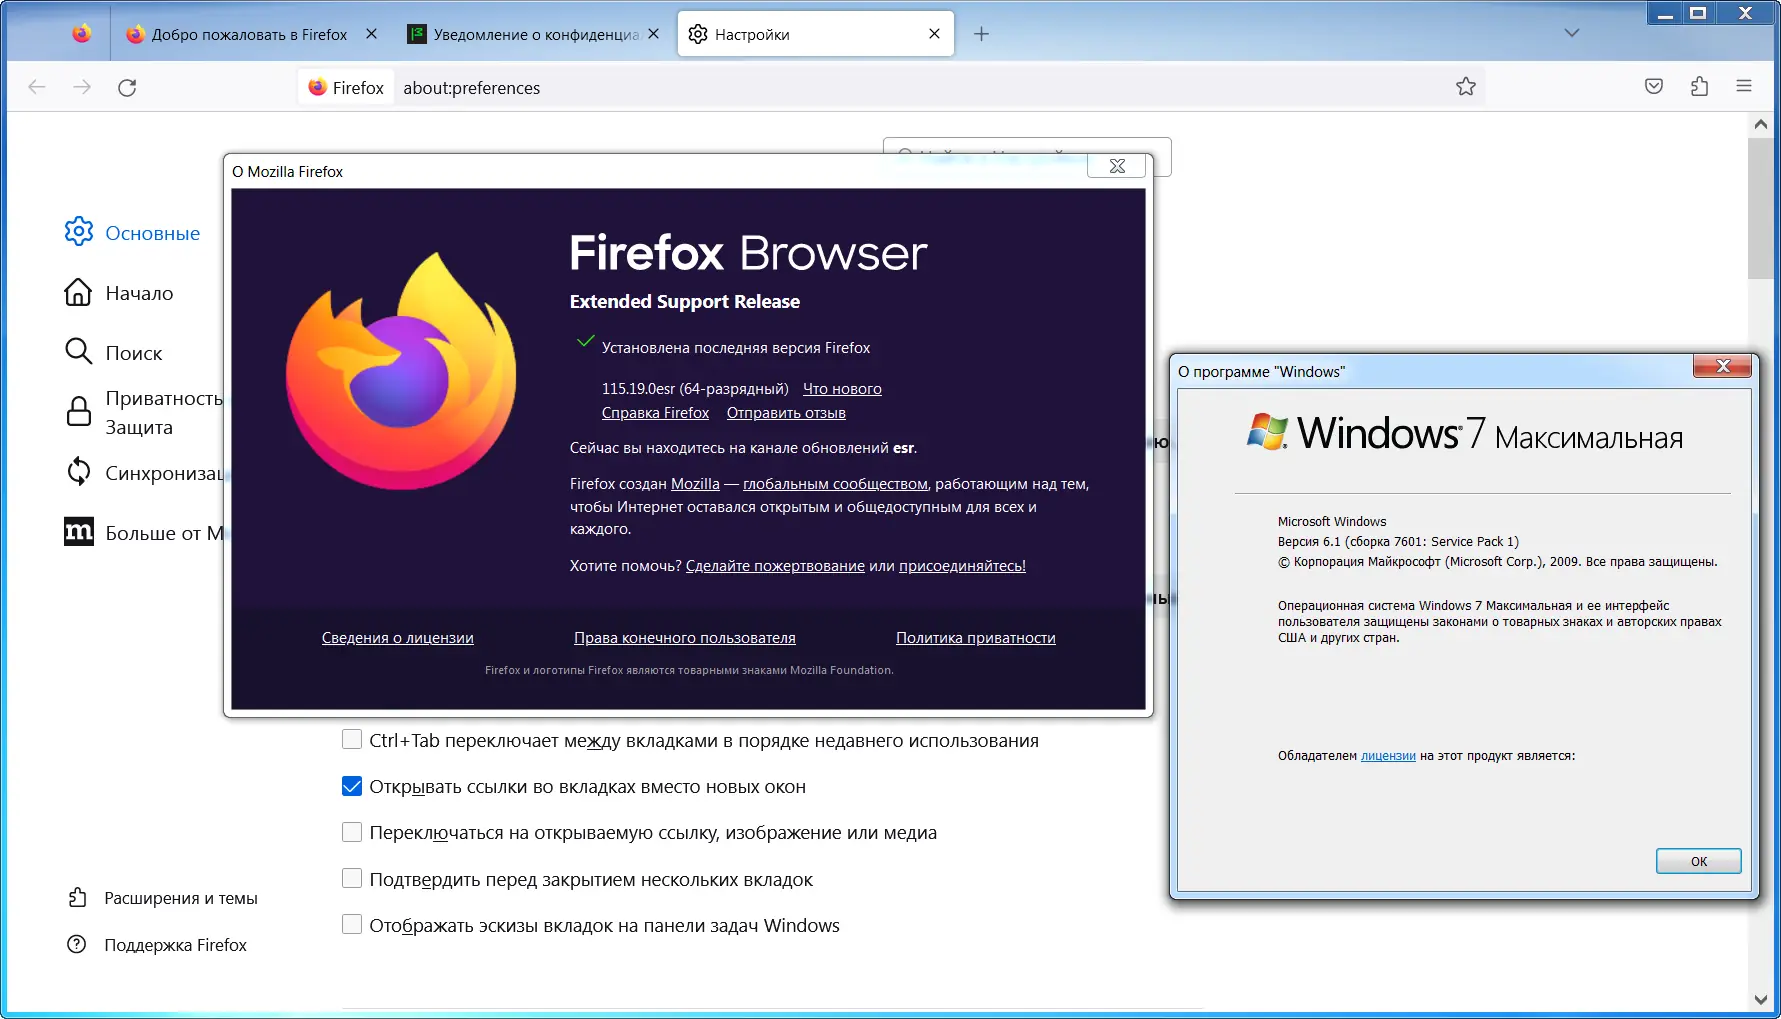
Task: Open the Что нового link
Action: click(x=842, y=388)
